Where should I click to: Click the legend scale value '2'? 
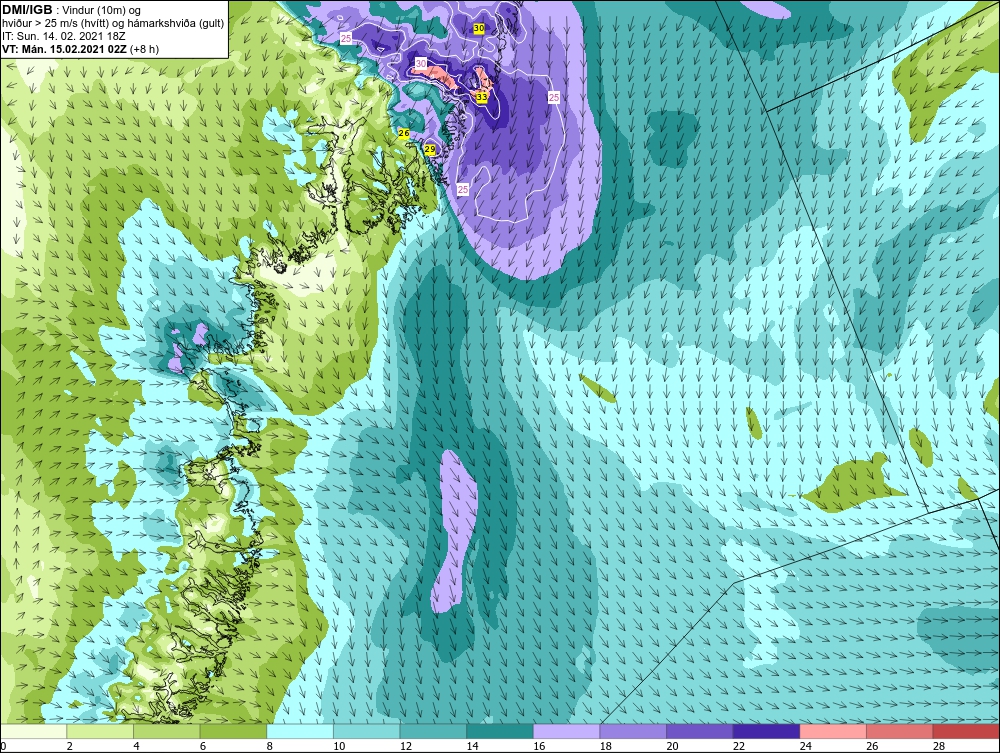click(70, 746)
